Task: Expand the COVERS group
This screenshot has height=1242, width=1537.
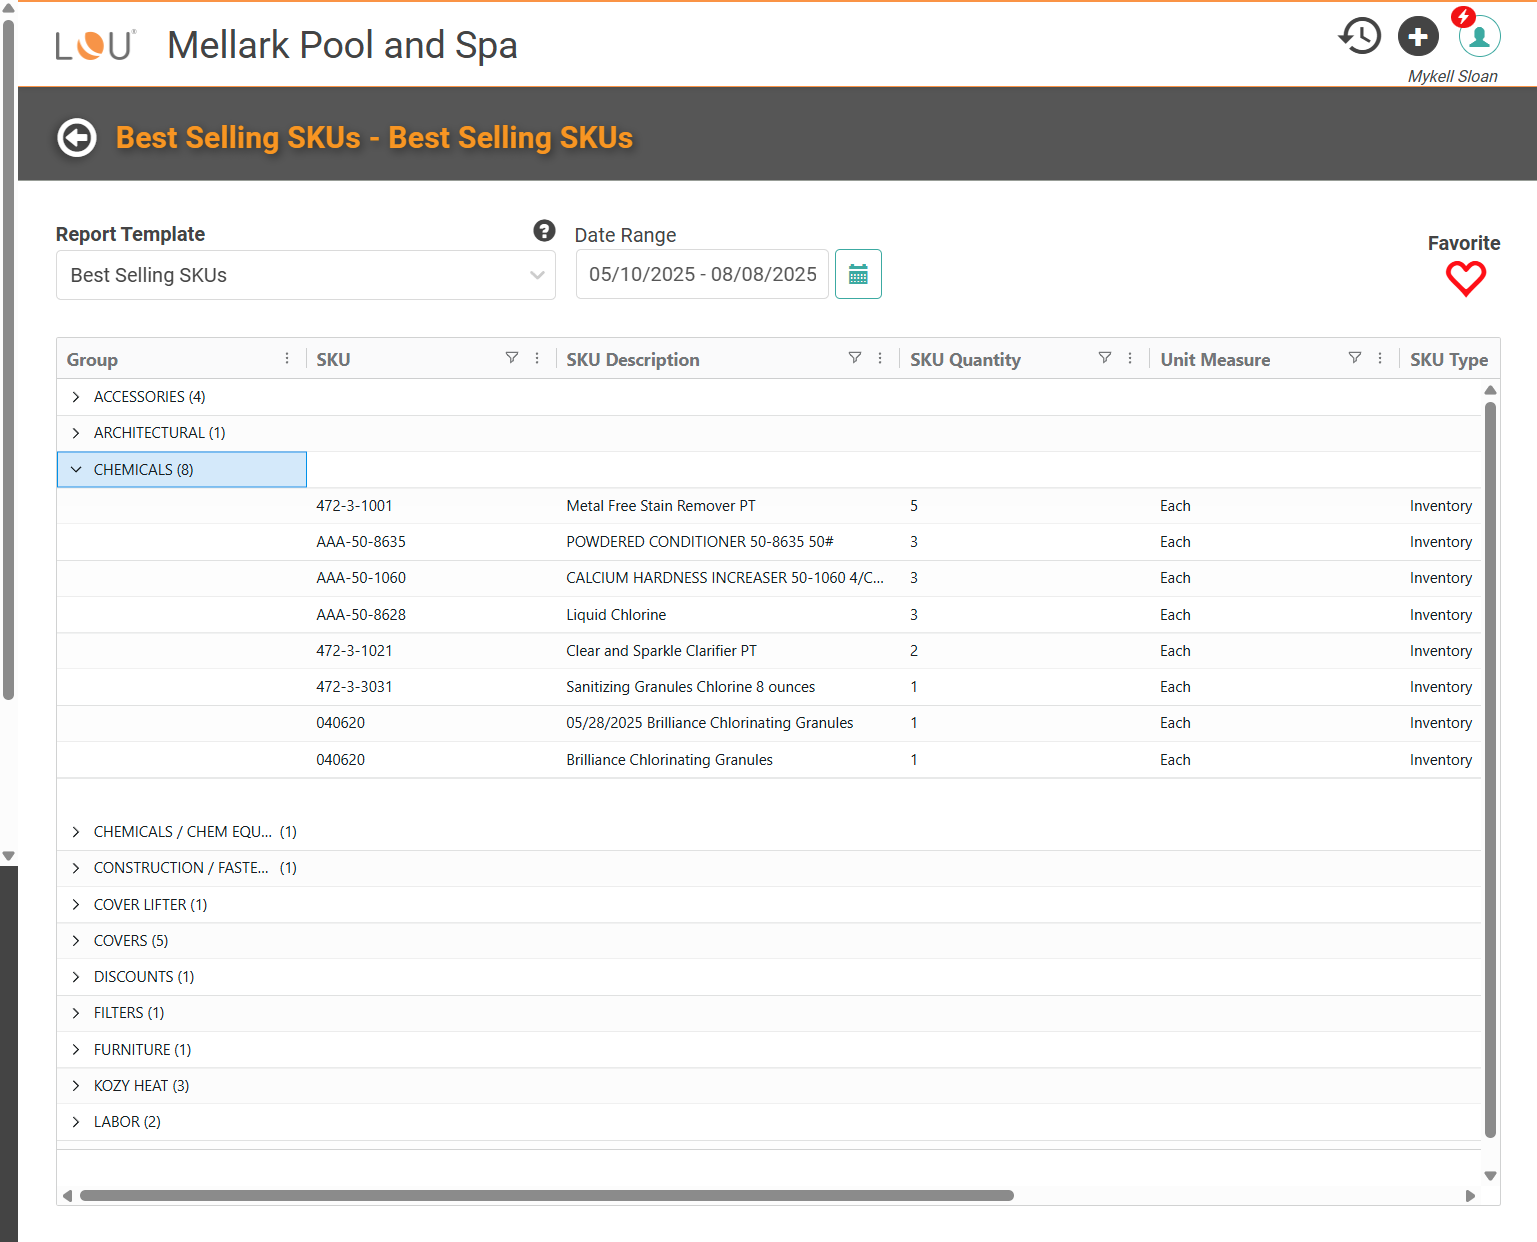Action: tap(76, 941)
